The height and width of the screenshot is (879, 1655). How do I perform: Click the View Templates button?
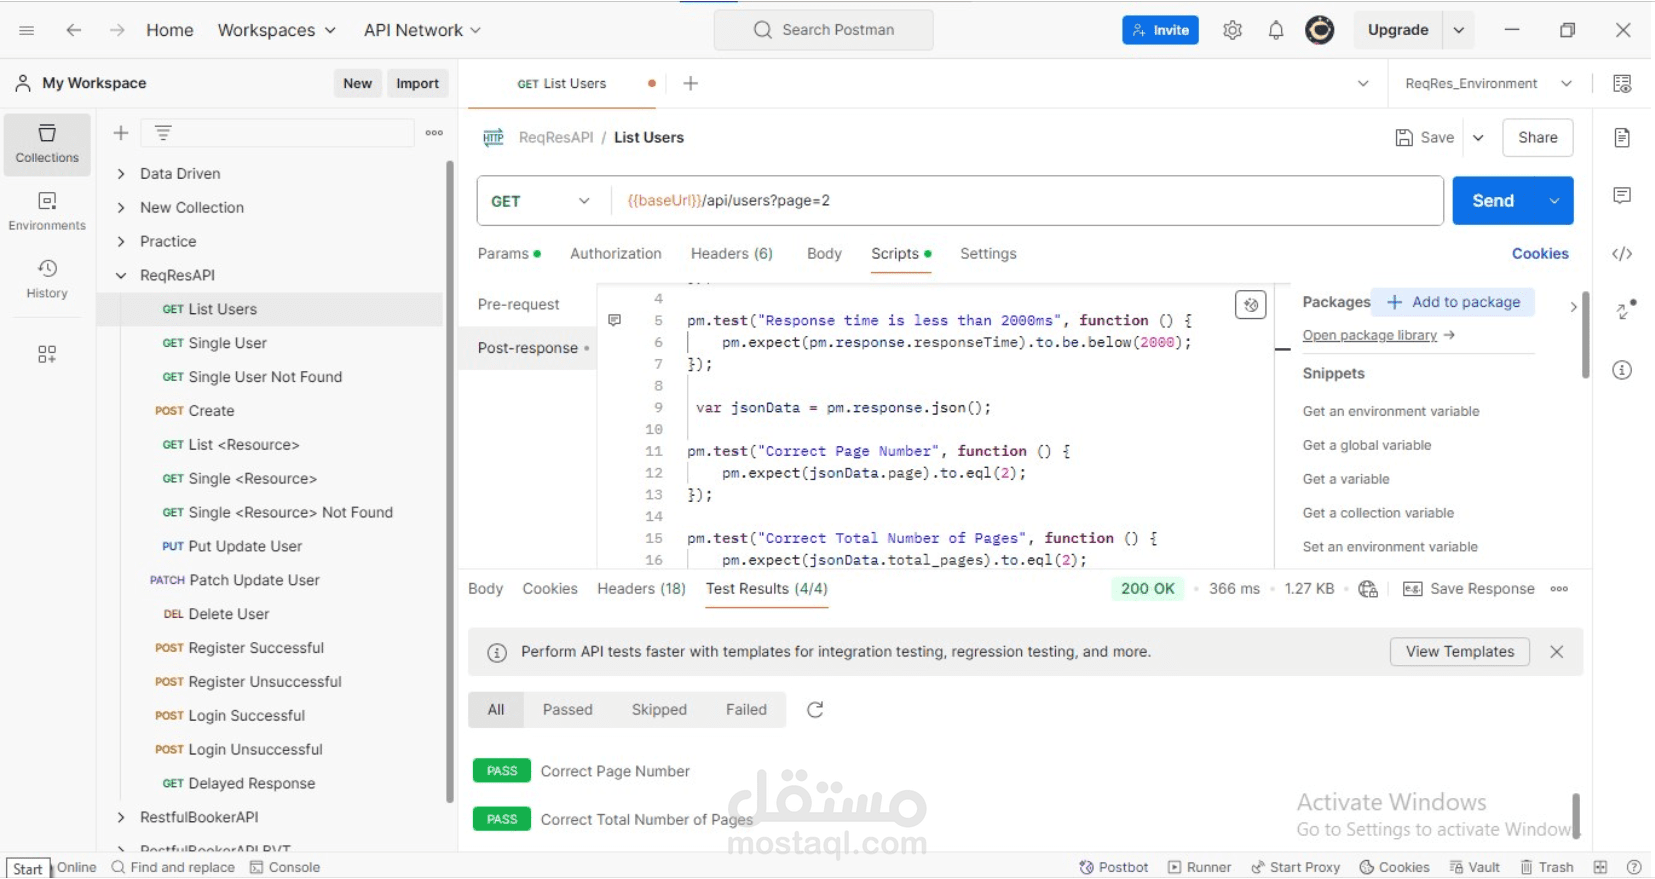[x=1460, y=652]
